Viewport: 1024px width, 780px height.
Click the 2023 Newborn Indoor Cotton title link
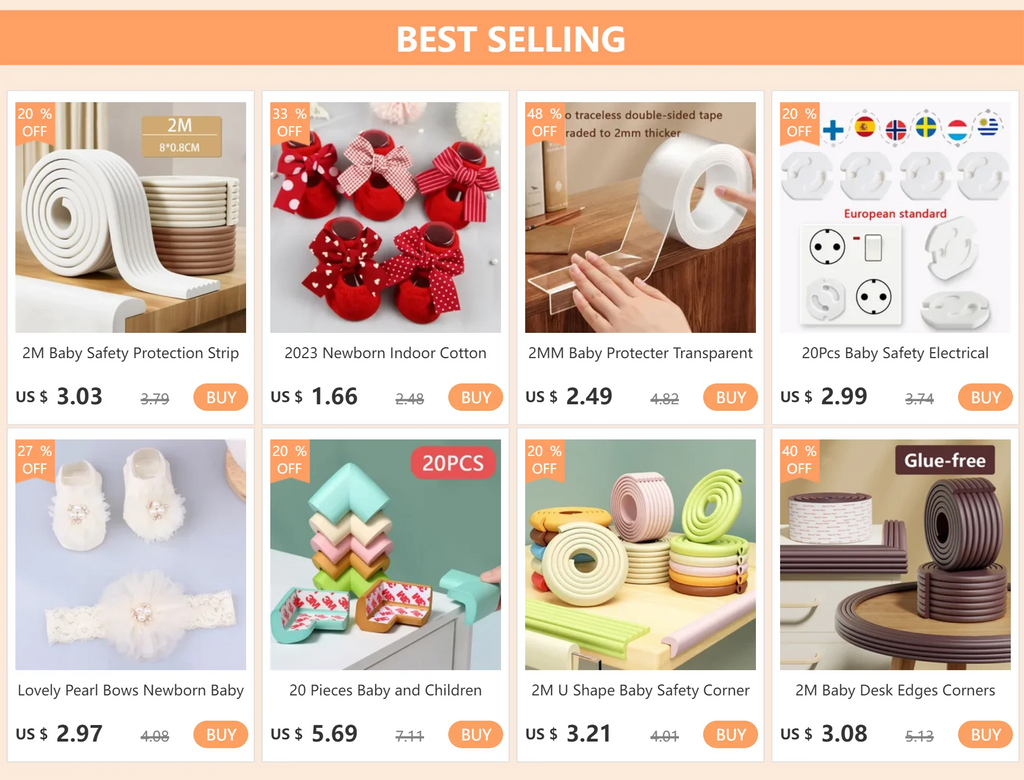tap(385, 353)
